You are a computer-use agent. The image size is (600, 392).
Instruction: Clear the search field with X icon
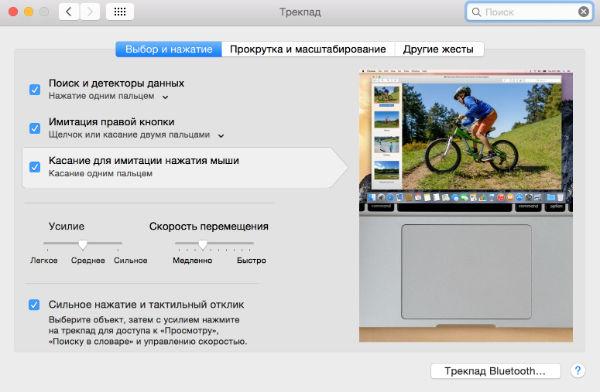[583, 12]
